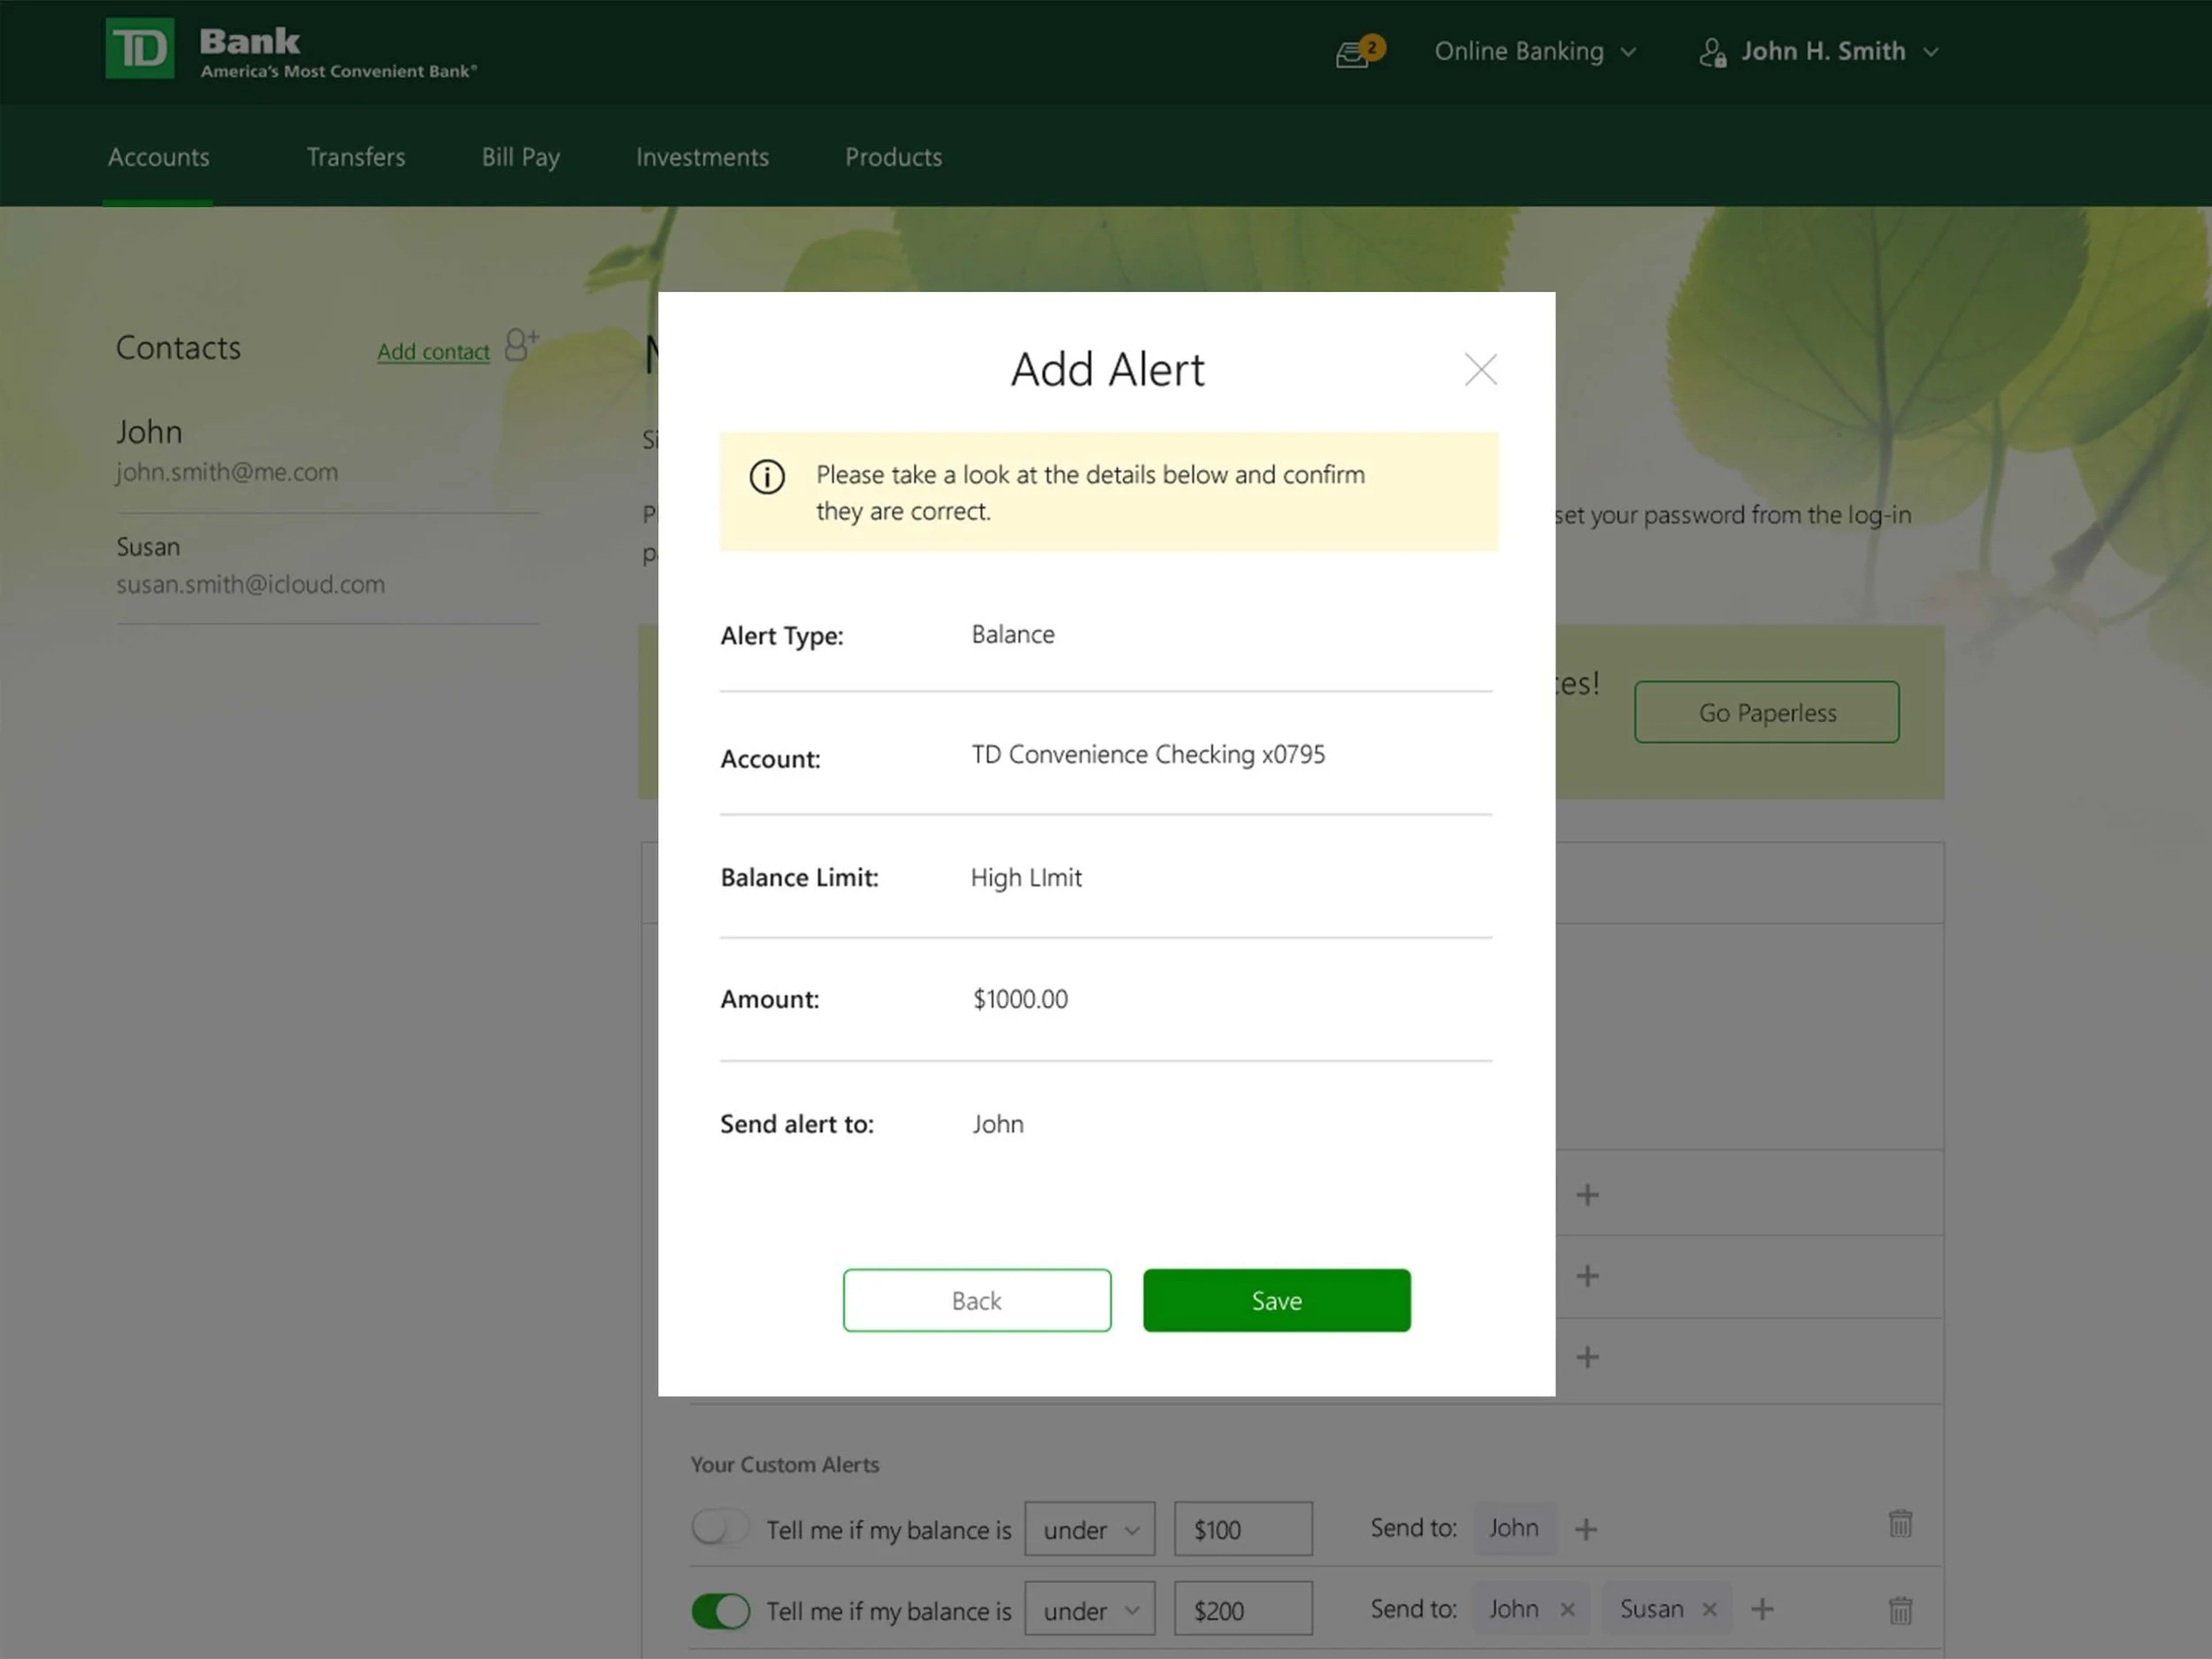Click the susan.smith@icloud.com email
Image resolution: width=2212 pixels, height=1659 pixels.
click(x=250, y=584)
